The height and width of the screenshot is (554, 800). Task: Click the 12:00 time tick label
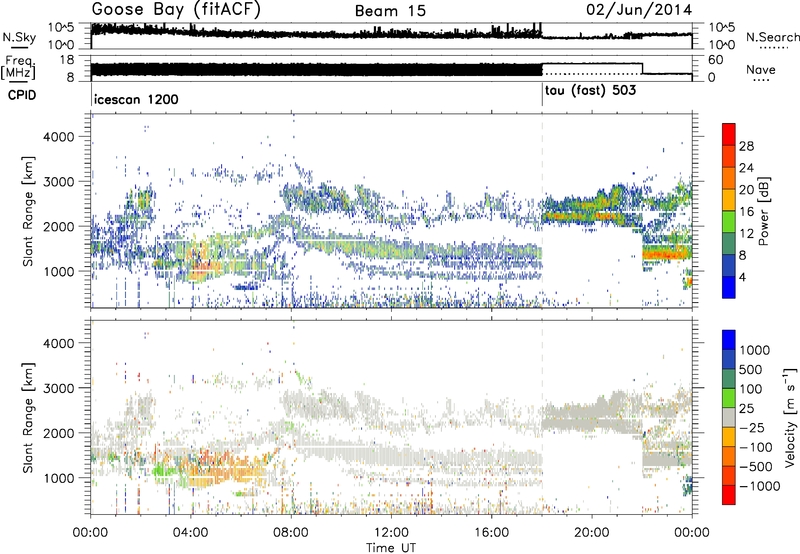pyautogui.click(x=391, y=533)
